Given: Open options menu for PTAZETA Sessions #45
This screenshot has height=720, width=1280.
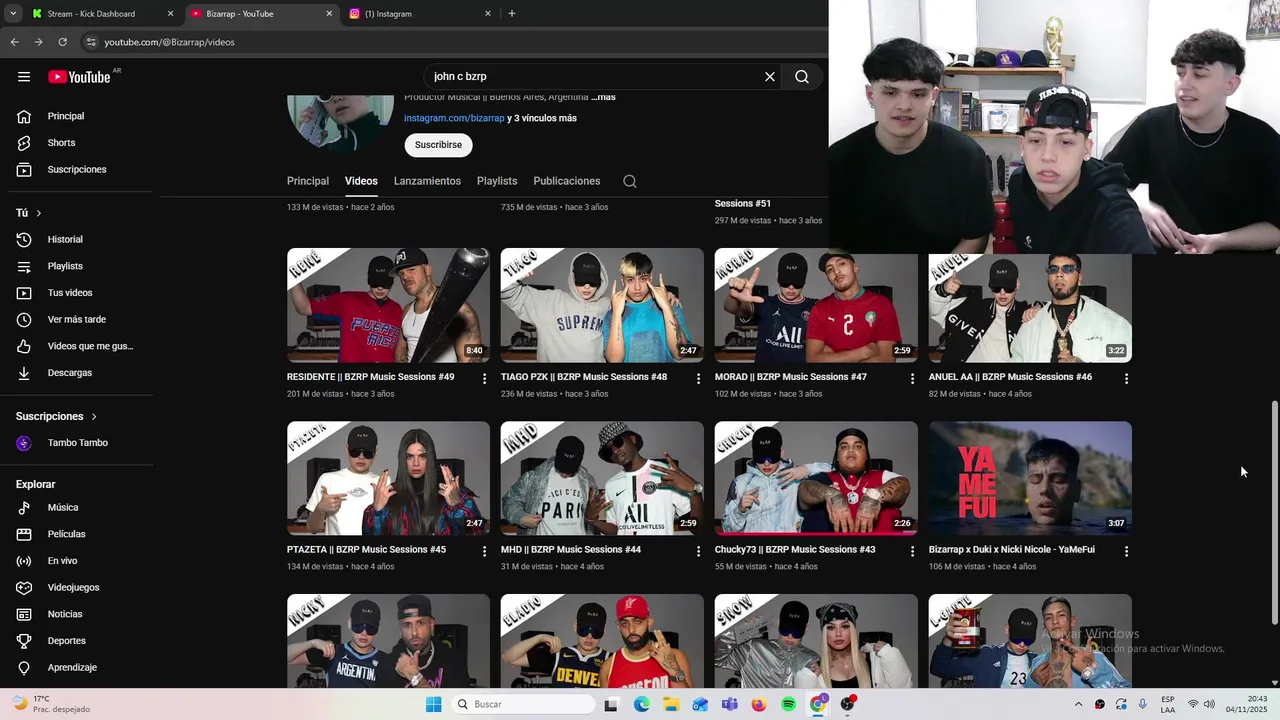Looking at the screenshot, I should point(484,551).
